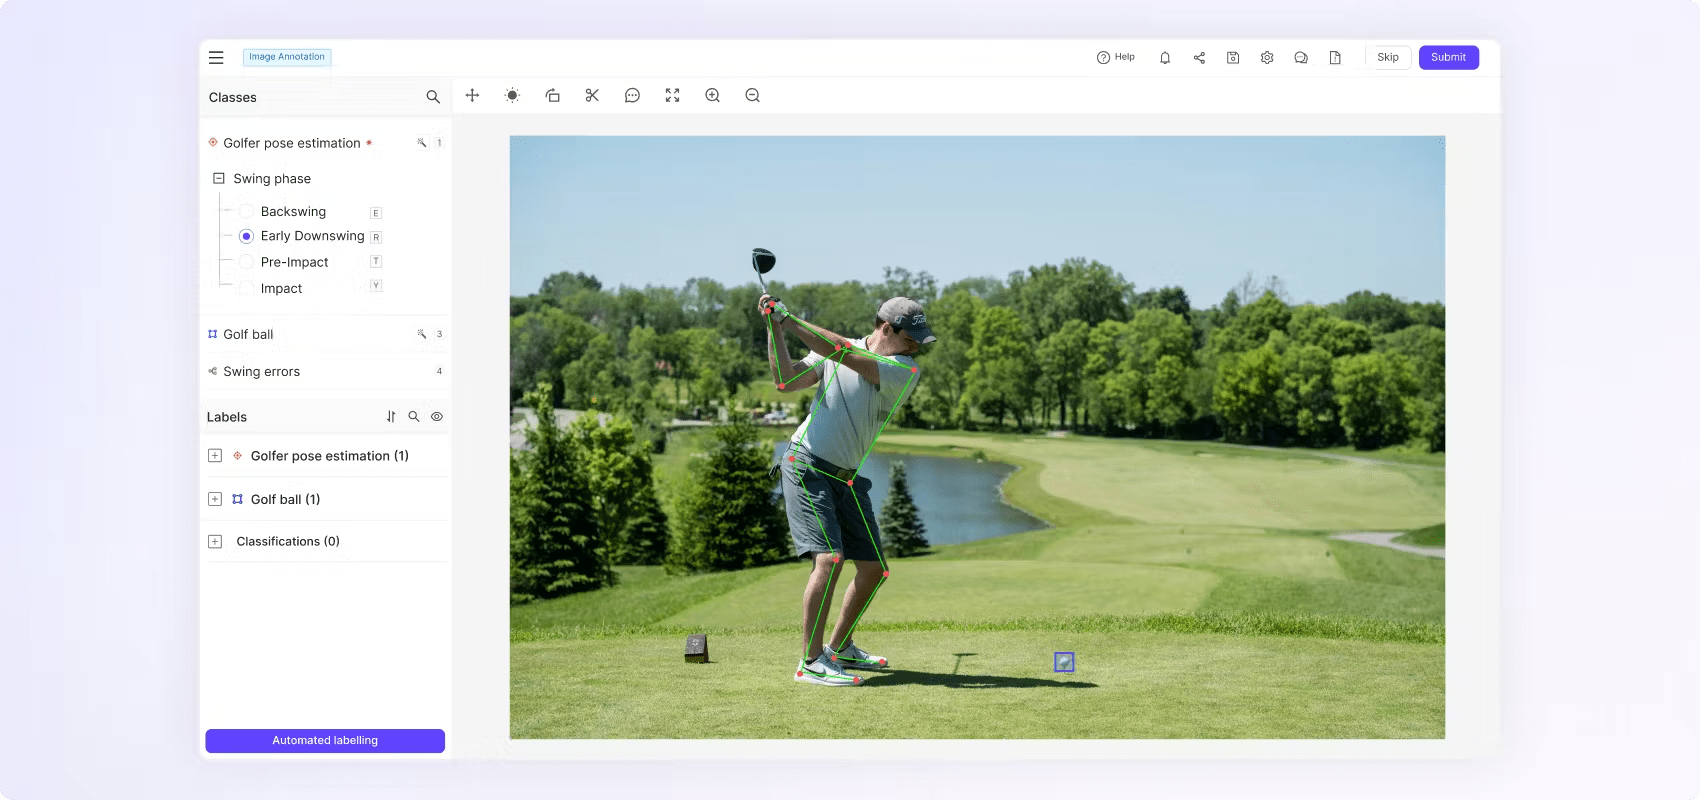
Task: Skip this annotation task
Action: (x=1388, y=57)
